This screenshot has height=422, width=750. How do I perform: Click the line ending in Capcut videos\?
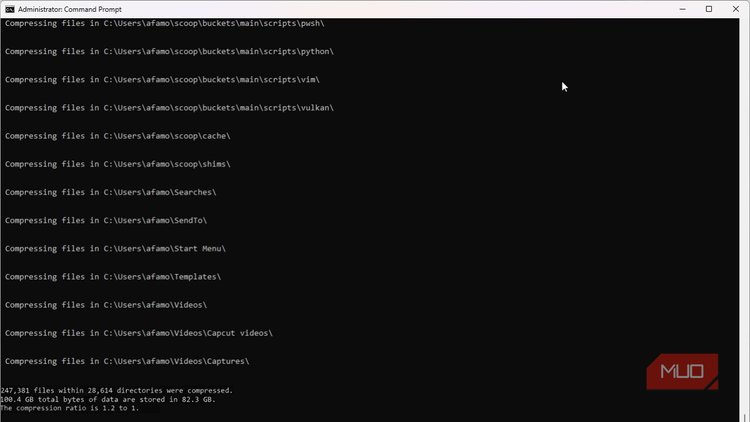[x=139, y=333]
